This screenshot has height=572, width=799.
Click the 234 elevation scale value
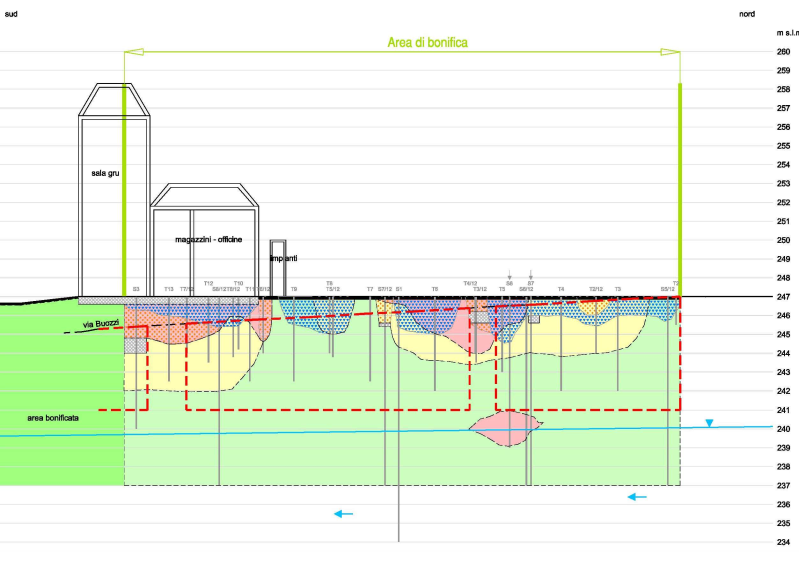pos(784,542)
